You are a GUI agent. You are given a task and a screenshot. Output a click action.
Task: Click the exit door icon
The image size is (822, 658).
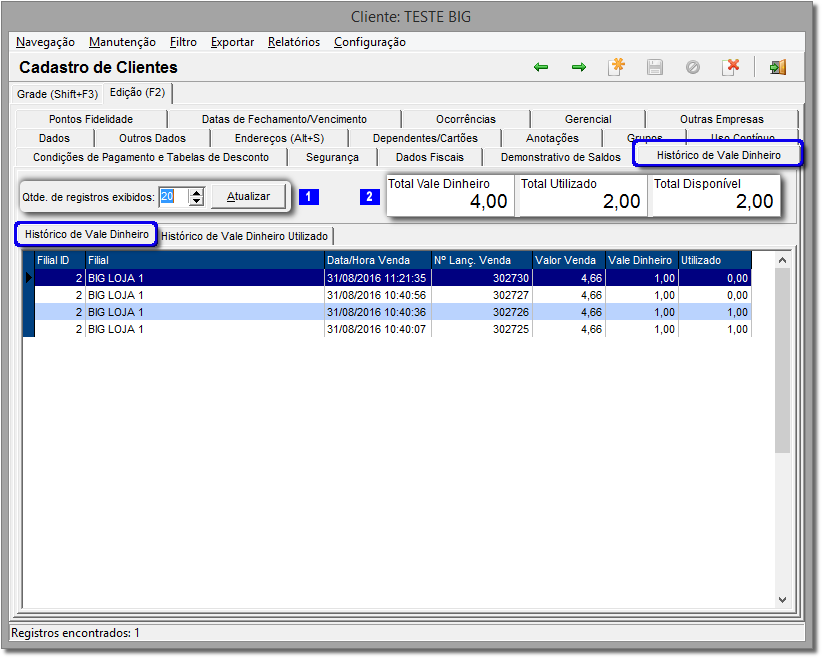coord(778,67)
